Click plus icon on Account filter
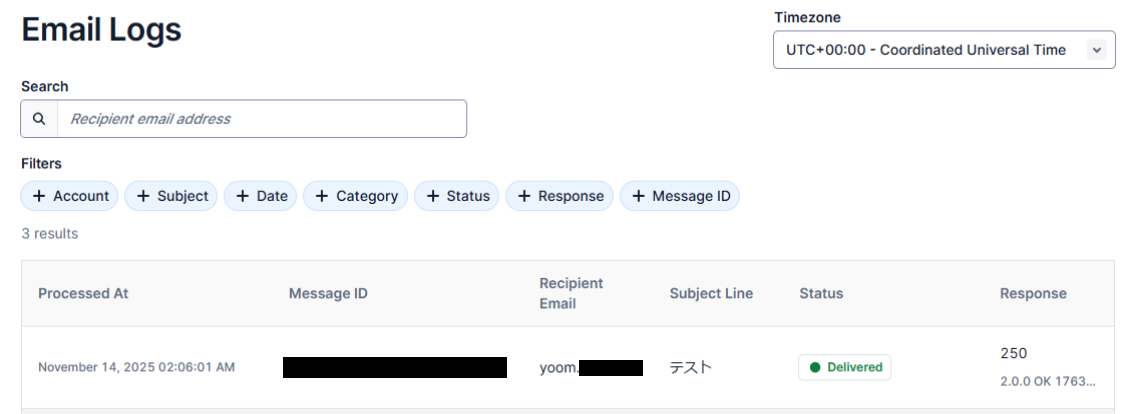Image resolution: width=1129 pixels, height=414 pixels. pyautogui.click(x=39, y=196)
